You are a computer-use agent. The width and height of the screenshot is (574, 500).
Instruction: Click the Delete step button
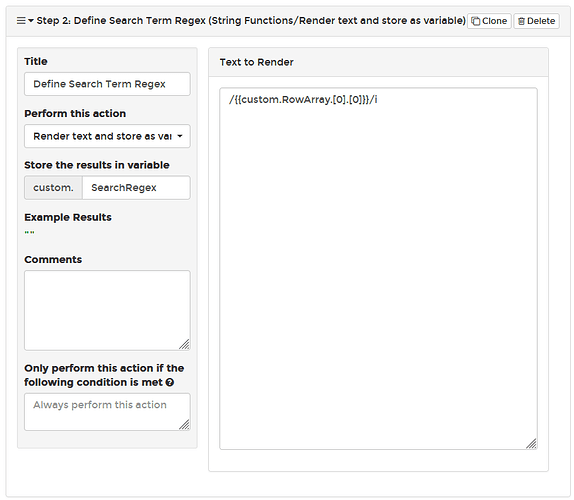(x=536, y=21)
